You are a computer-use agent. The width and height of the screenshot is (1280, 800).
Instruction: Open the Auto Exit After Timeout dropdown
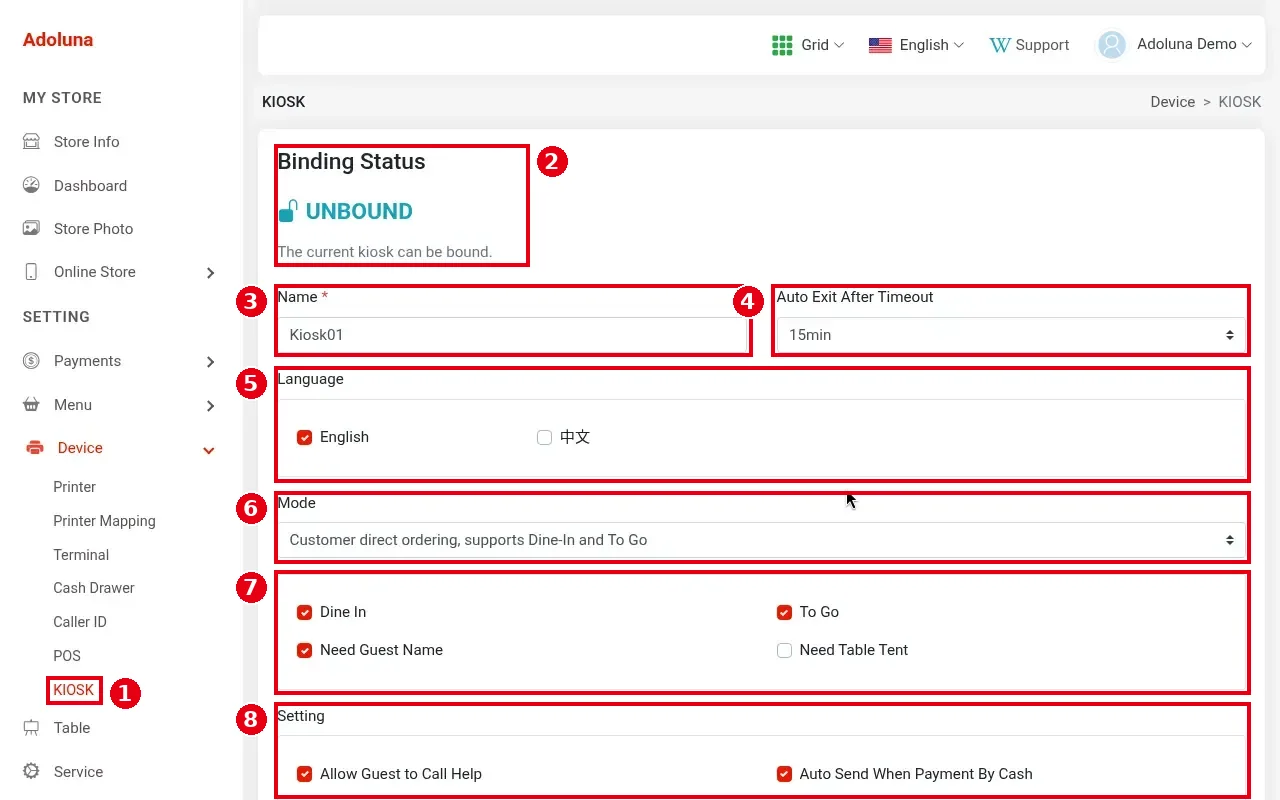(1011, 335)
